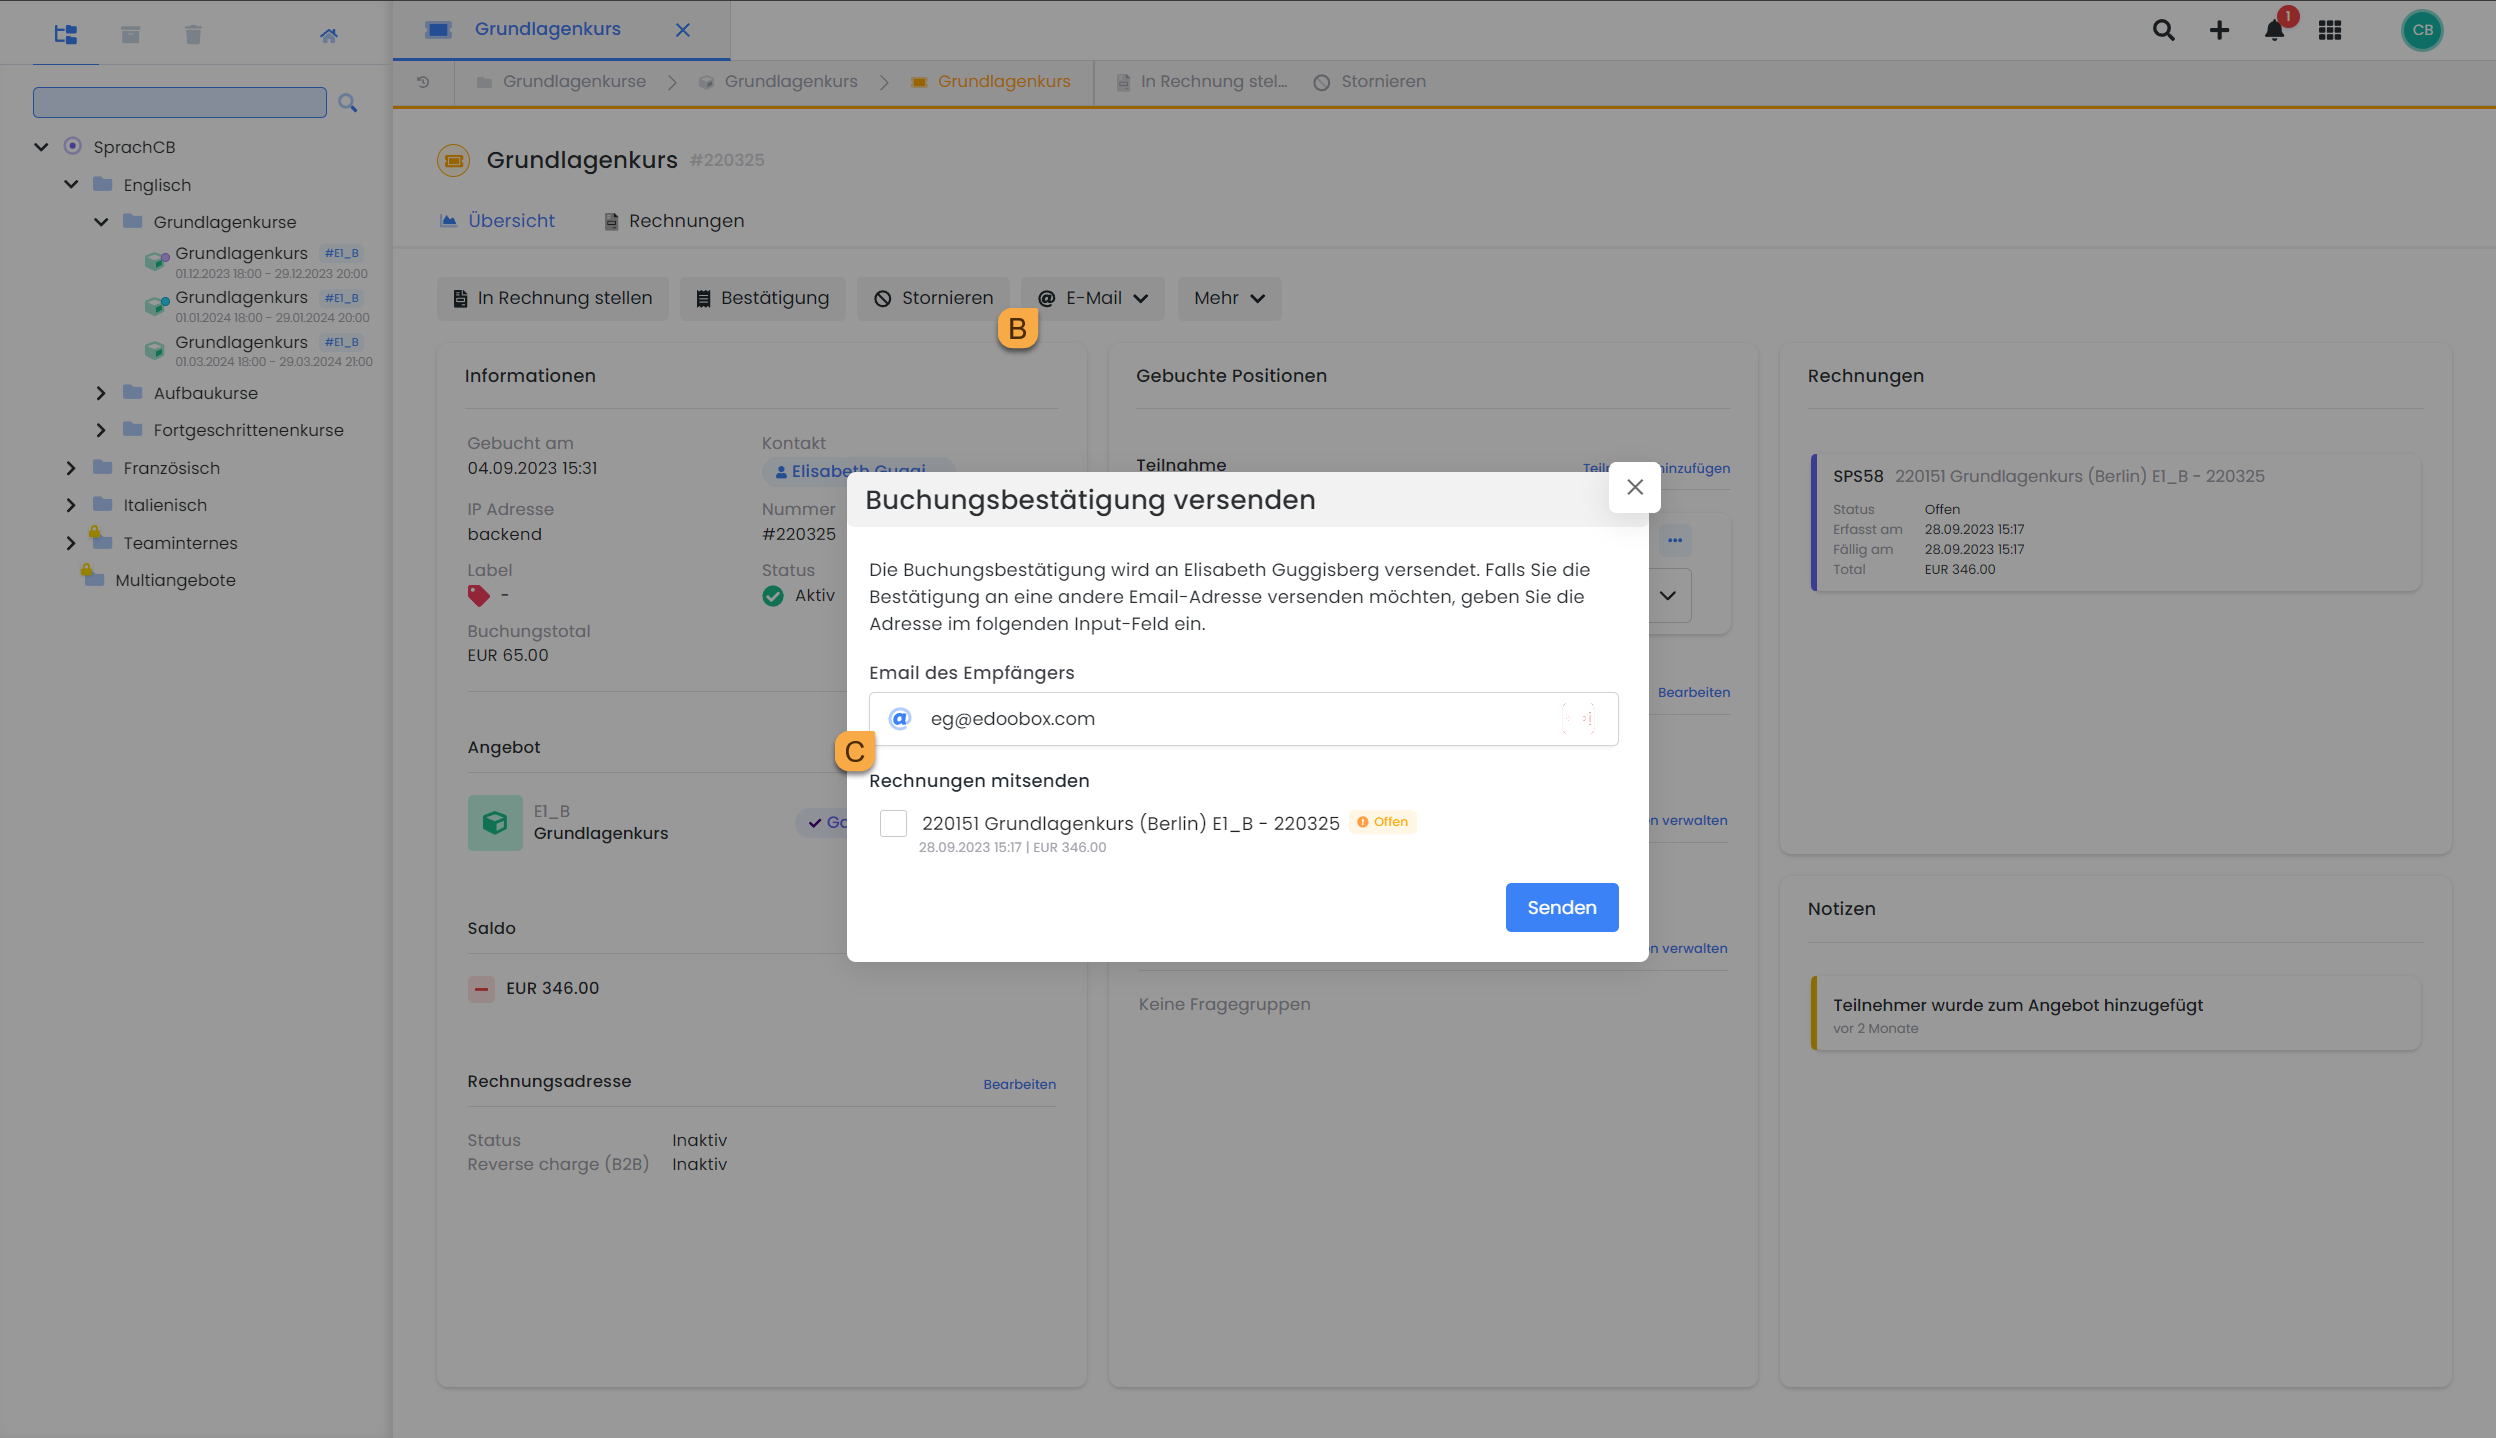The image size is (2496, 1438).
Task: Click the recipient email input field
Action: pos(1240,719)
